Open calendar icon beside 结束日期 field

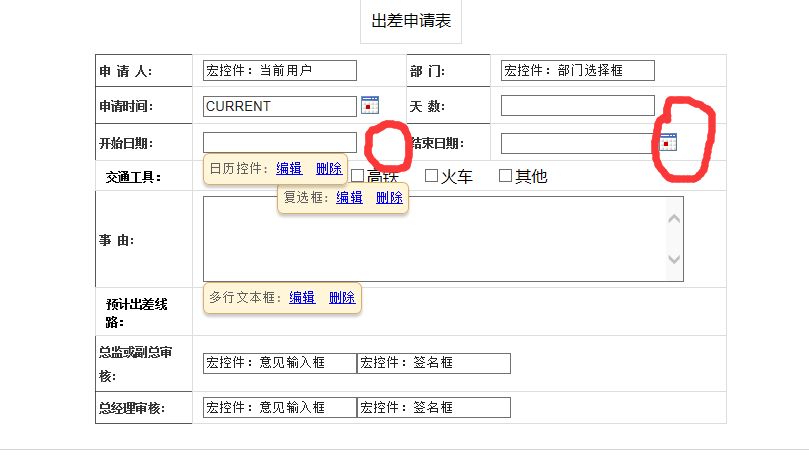668,142
